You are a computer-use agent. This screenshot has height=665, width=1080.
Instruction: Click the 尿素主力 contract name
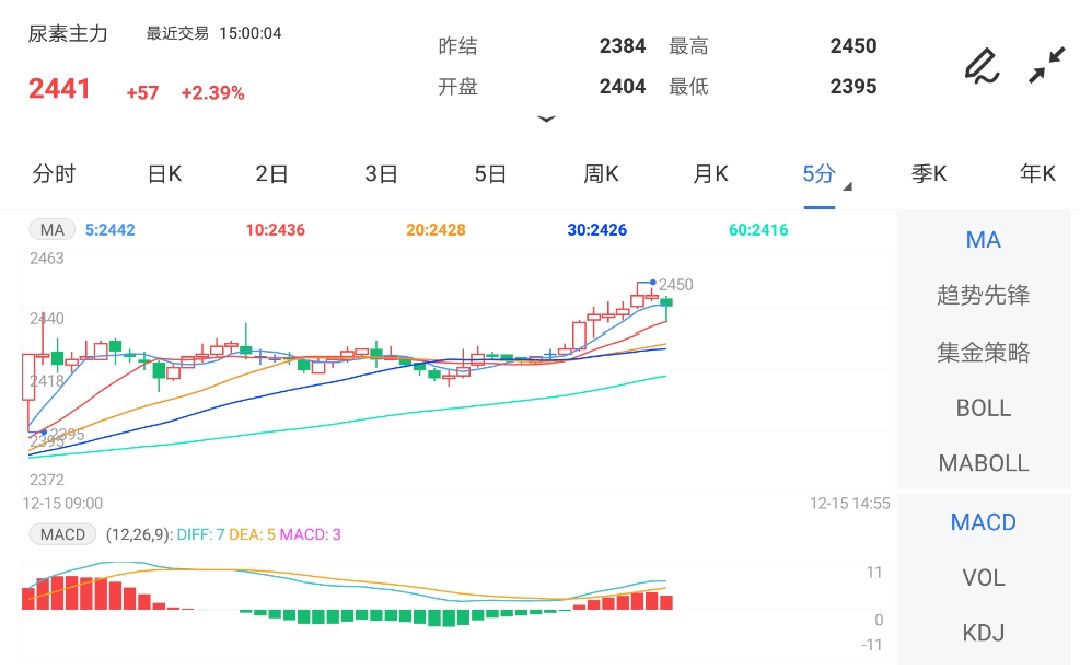point(67,33)
